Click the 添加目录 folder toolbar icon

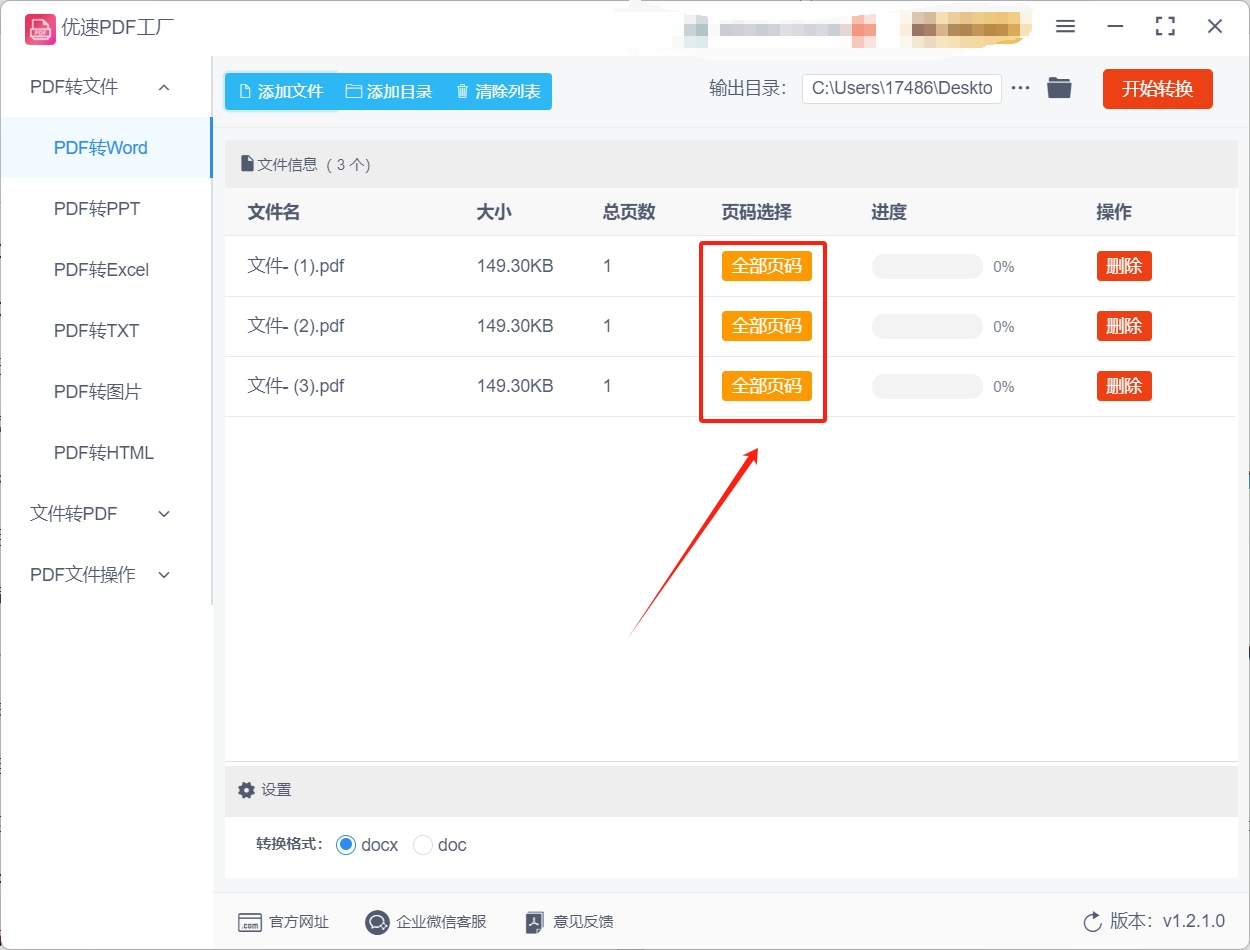352,90
